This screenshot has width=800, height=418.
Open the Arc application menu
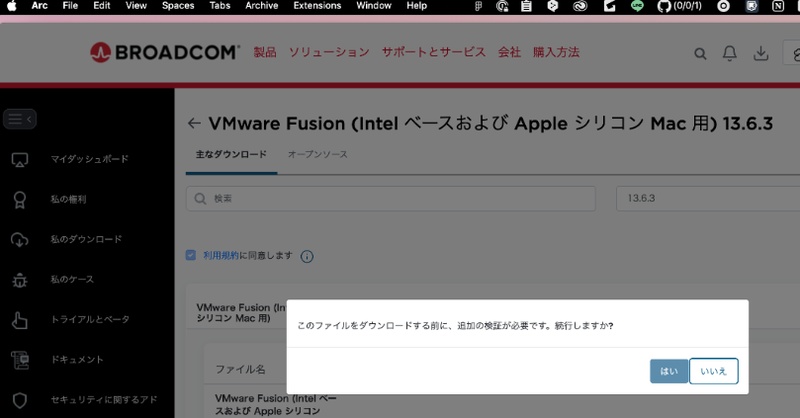[x=39, y=6]
